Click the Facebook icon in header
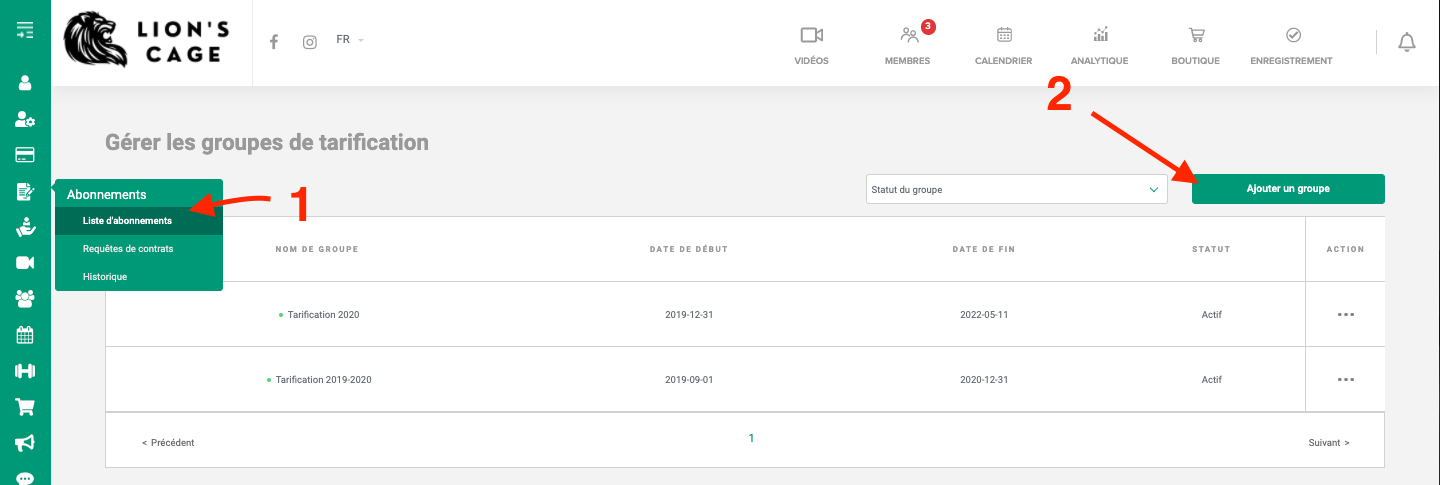The height and width of the screenshot is (485, 1440). pyautogui.click(x=274, y=42)
